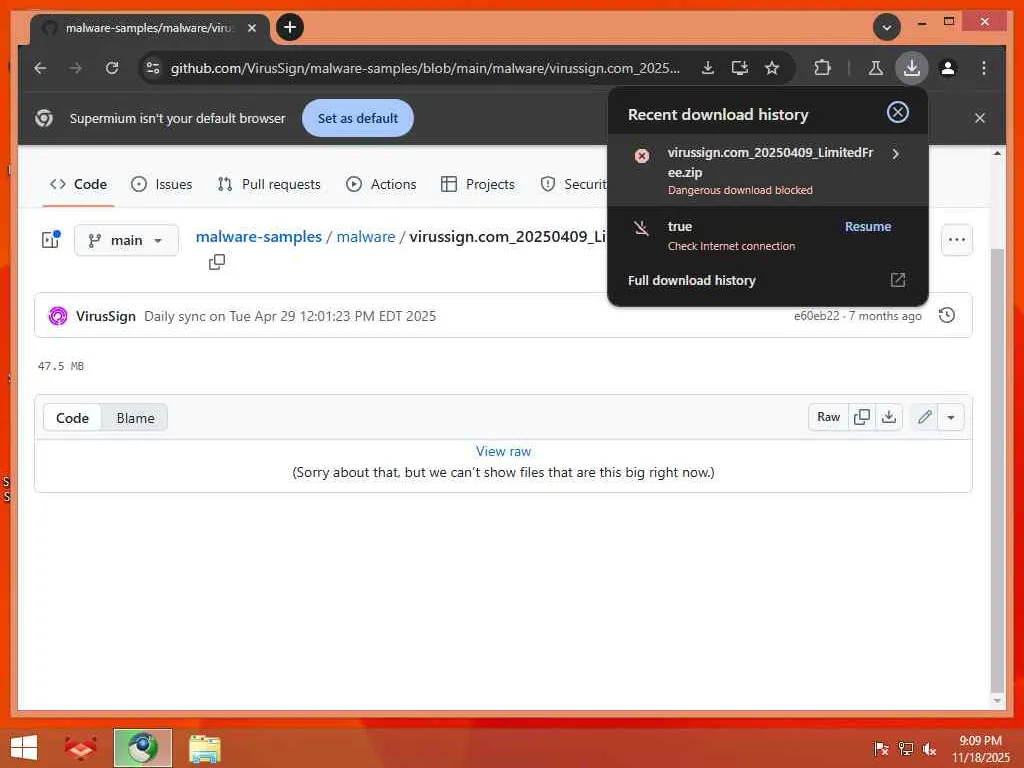Open site information icon in address bar
This screenshot has width=1024, height=768.
(x=153, y=68)
